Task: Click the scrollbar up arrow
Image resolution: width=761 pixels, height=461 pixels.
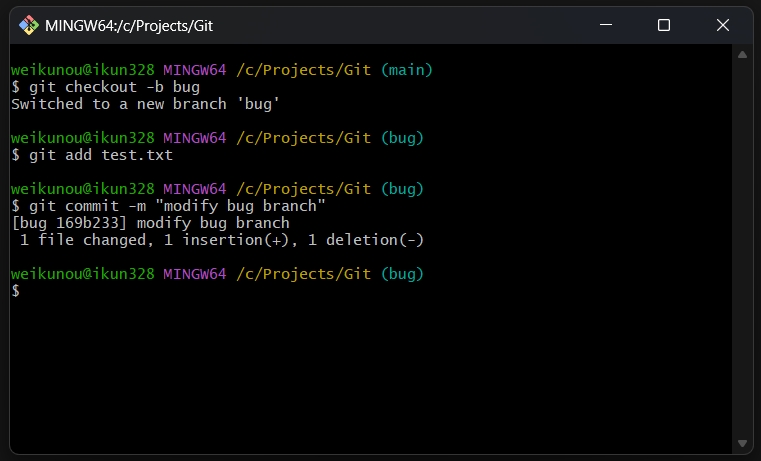Action: pos(742,55)
